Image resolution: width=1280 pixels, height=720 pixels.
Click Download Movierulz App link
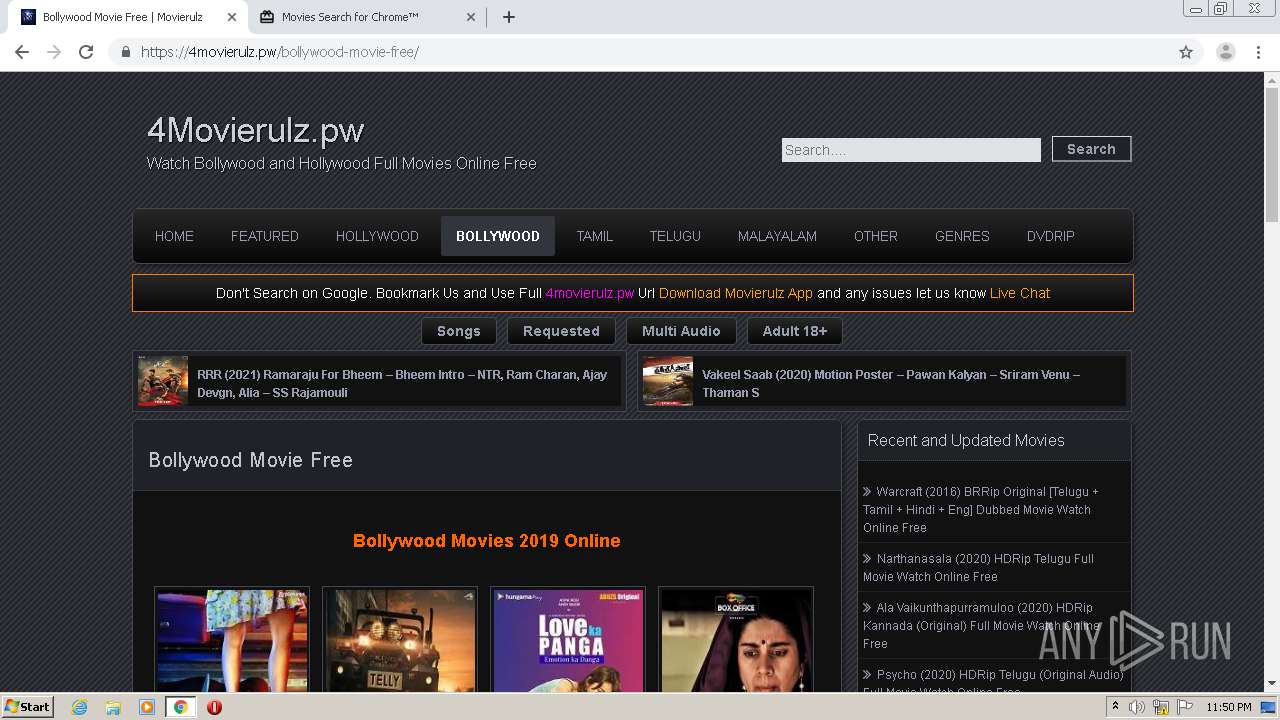(x=736, y=293)
